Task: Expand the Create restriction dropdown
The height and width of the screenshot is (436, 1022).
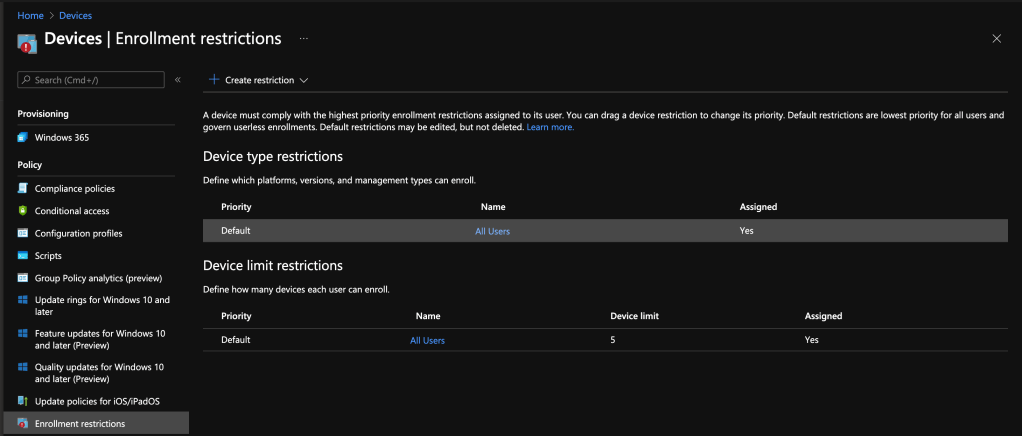Action: 259,80
